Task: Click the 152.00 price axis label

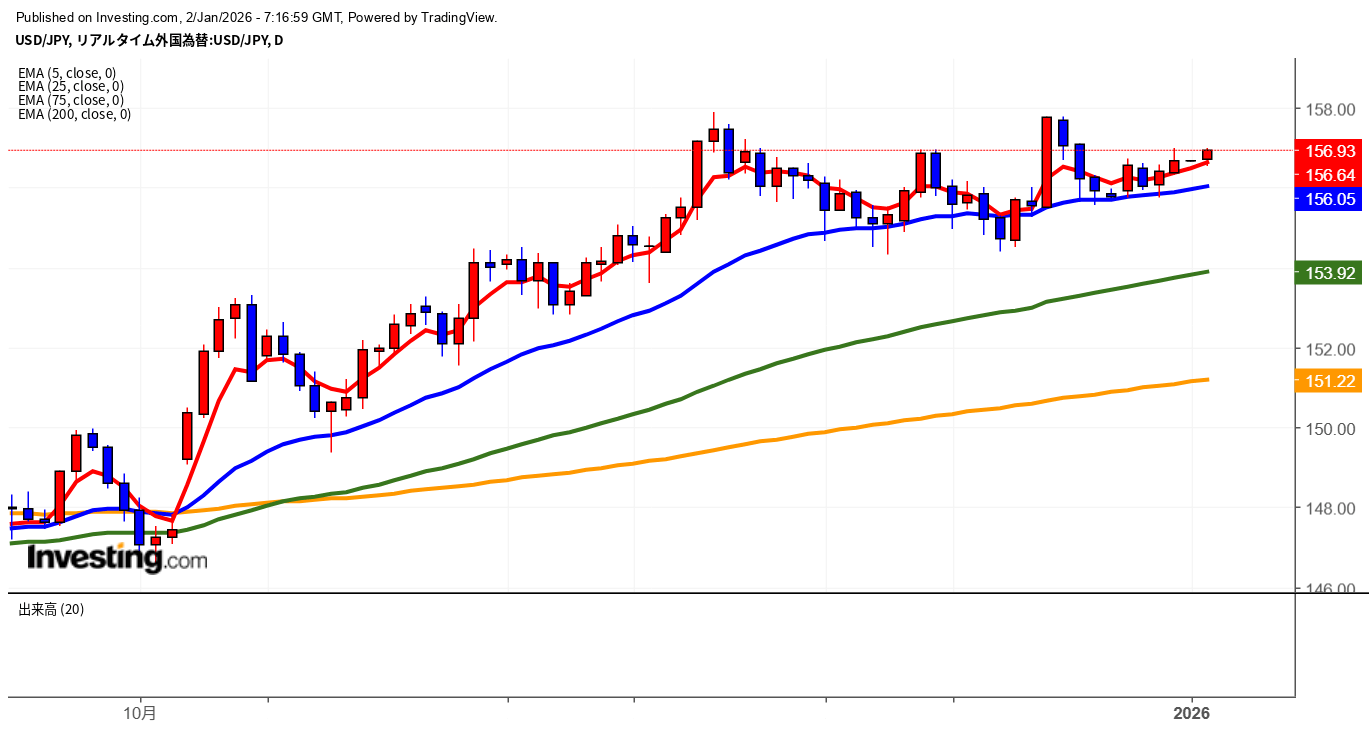Action: (x=1326, y=349)
